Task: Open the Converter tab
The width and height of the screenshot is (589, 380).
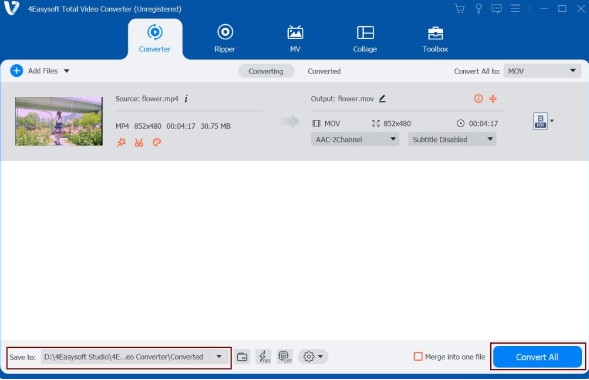Action: (x=154, y=39)
